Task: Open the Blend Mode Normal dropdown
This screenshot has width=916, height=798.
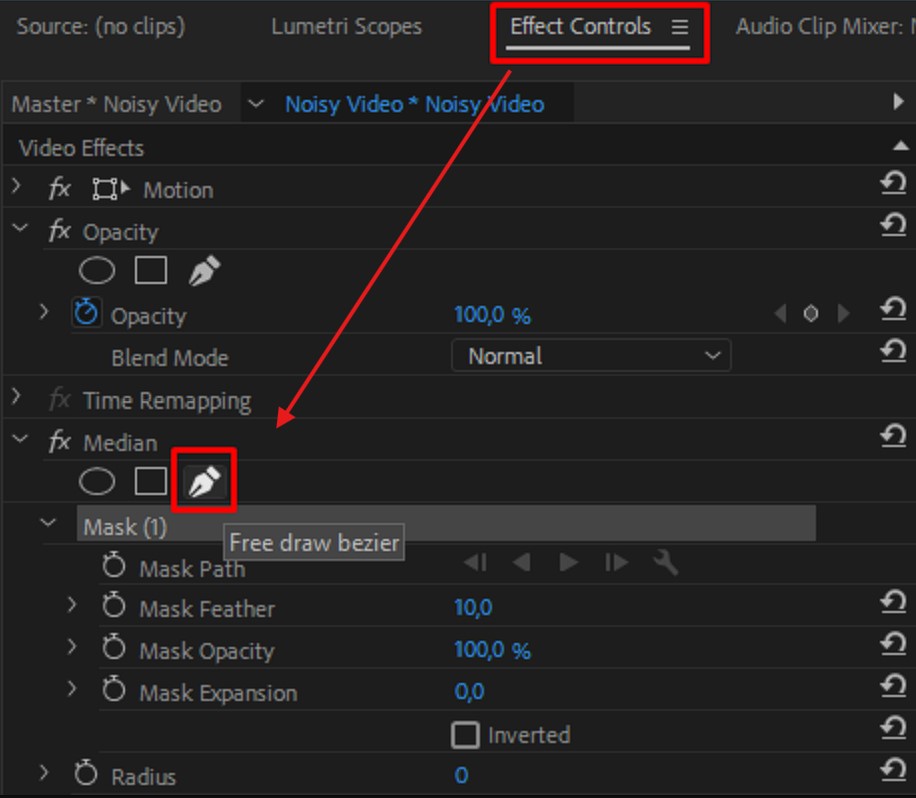Action: point(591,356)
